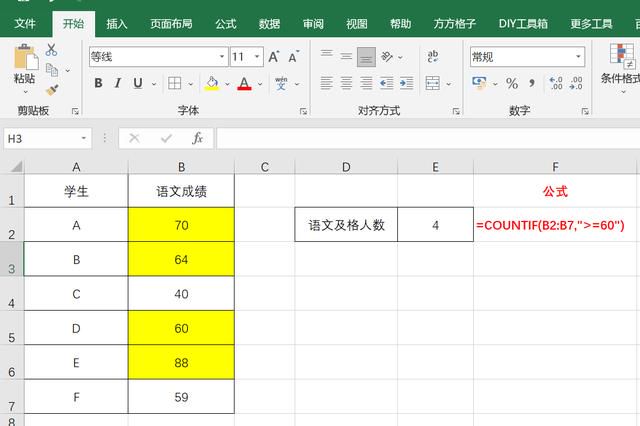The image size is (640, 426).
Task: Apply red font color
Action: pyautogui.click(x=244, y=83)
